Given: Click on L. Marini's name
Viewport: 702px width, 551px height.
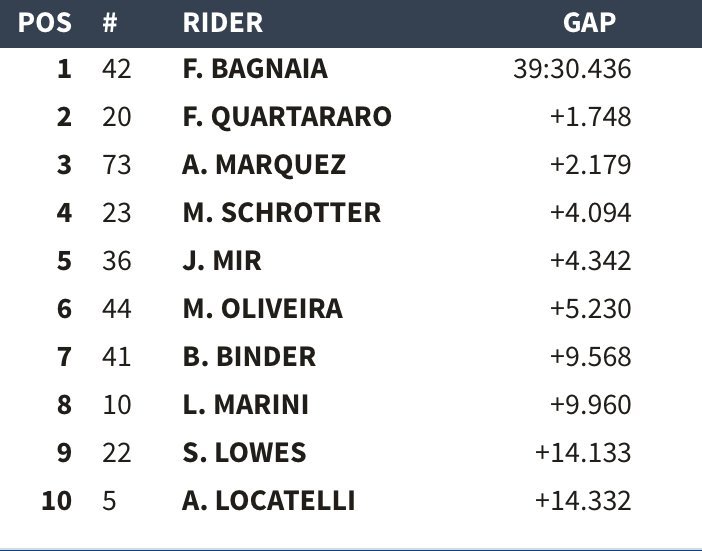Looking at the screenshot, I should point(245,404).
